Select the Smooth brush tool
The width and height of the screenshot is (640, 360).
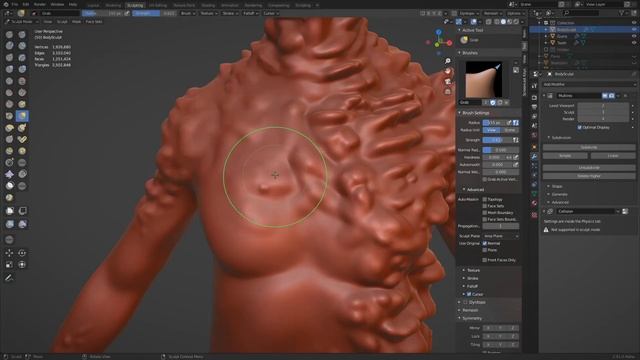pyautogui.click(x=22, y=81)
